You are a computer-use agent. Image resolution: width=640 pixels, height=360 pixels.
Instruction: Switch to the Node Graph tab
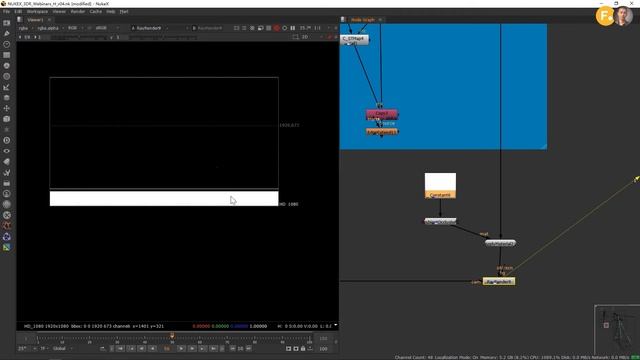point(362,20)
